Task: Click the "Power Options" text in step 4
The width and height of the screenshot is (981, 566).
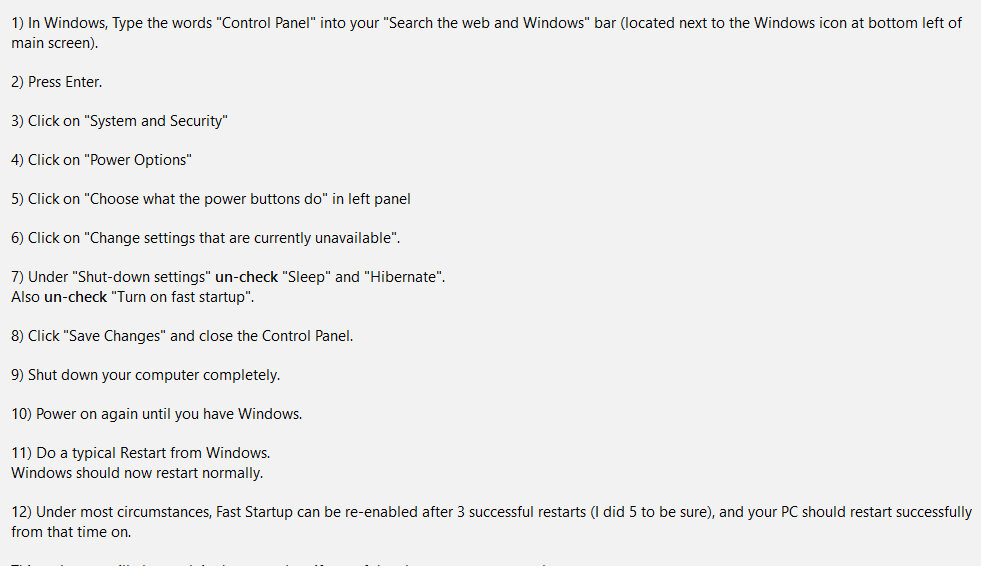Action: pos(138,160)
